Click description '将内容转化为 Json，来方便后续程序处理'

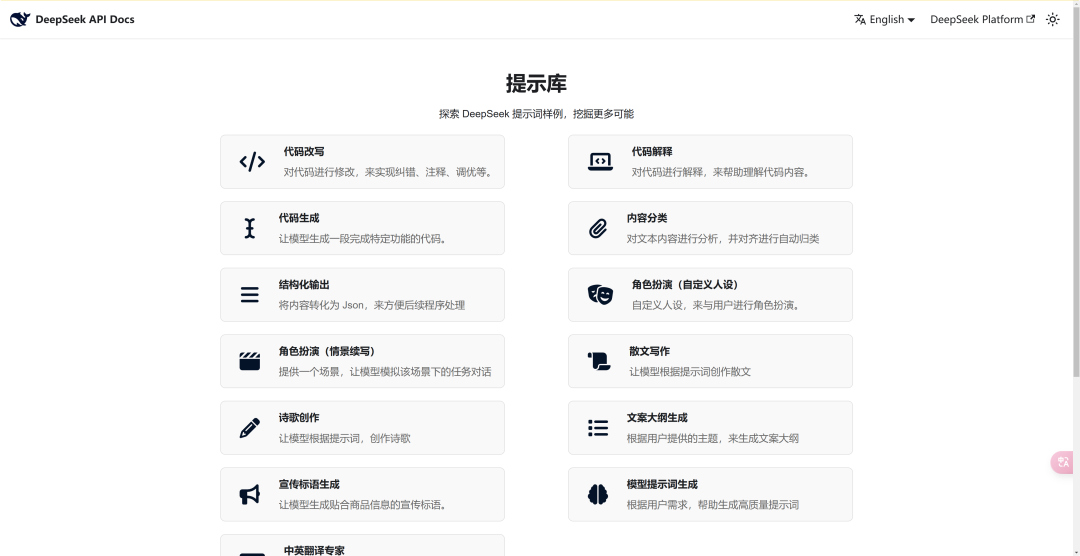click(x=372, y=305)
